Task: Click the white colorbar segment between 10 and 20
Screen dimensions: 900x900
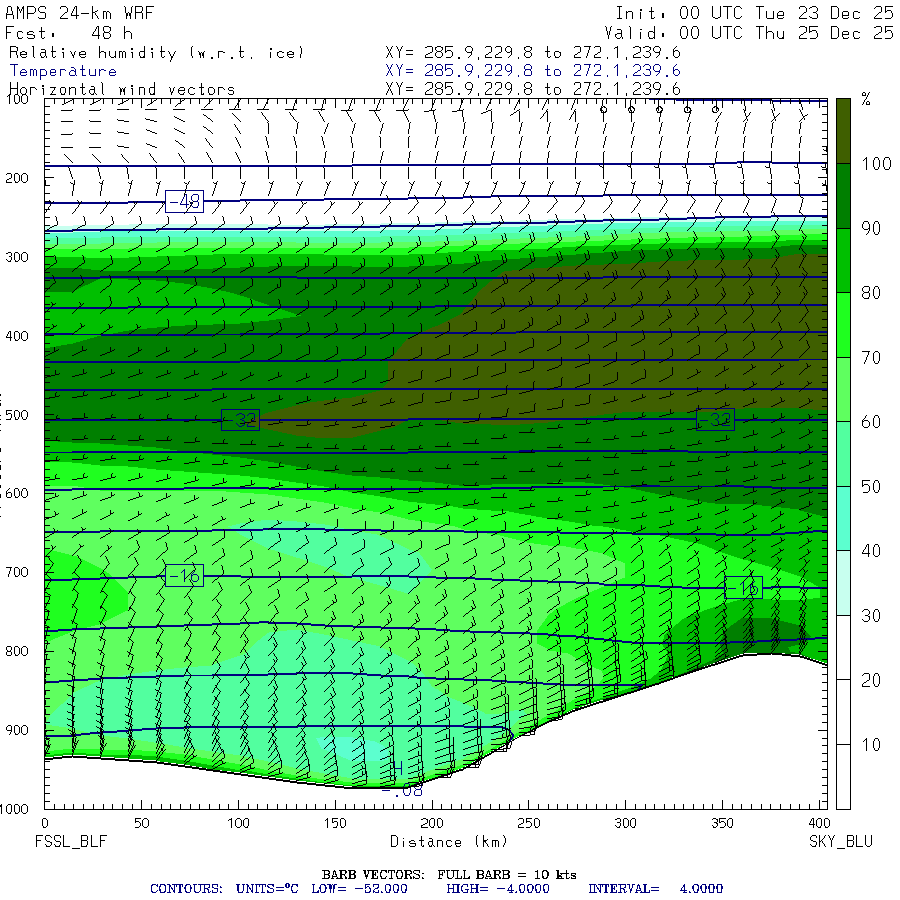Action: coord(843,712)
